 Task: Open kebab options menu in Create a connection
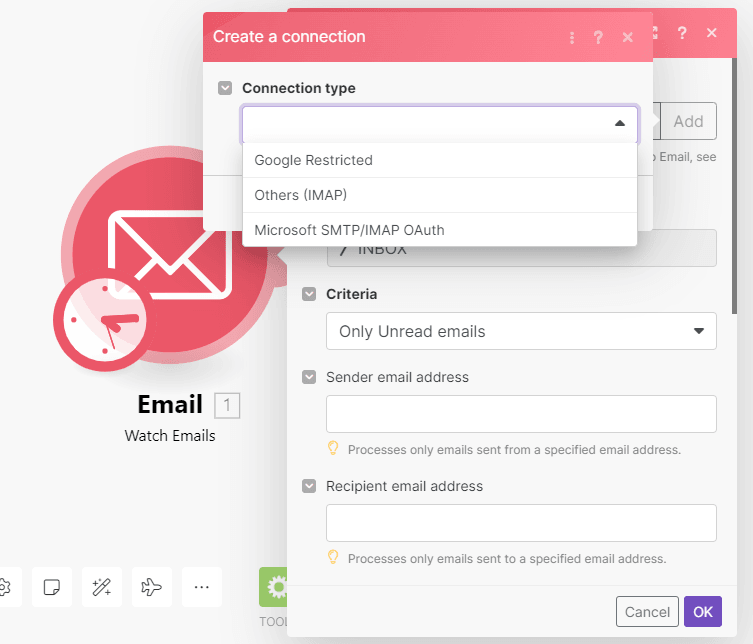[572, 37]
